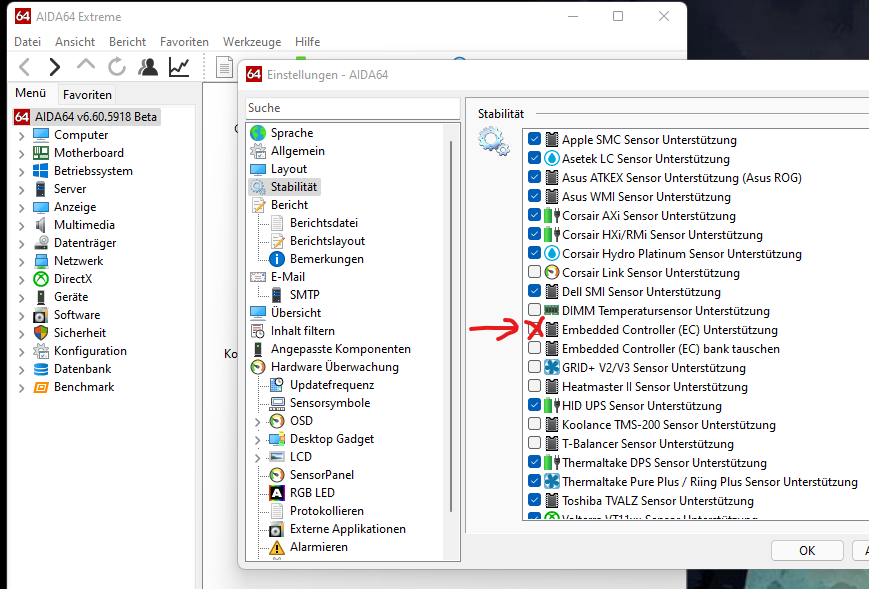This screenshot has height=589, width=869.
Task: Open the Bericht menu
Action: pyautogui.click(x=127, y=42)
